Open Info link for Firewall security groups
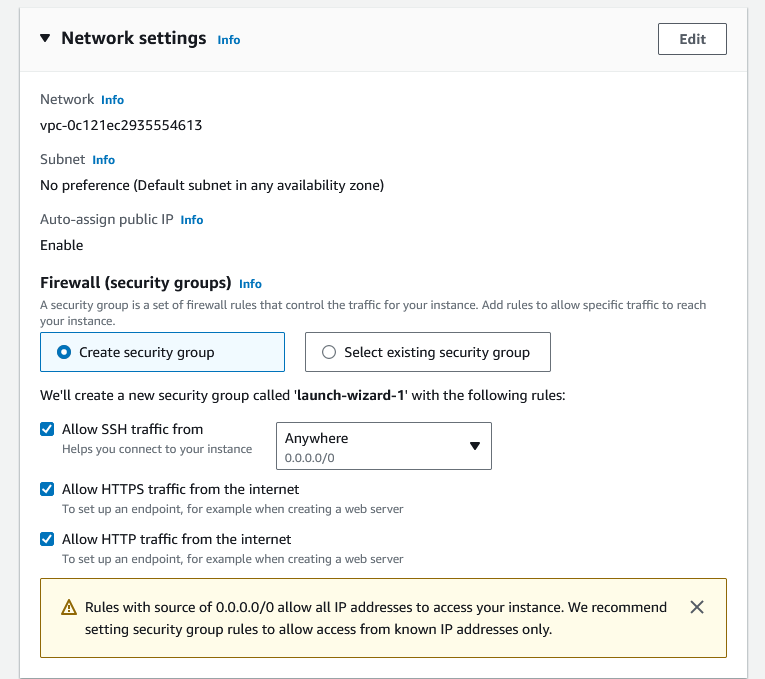 tap(250, 284)
